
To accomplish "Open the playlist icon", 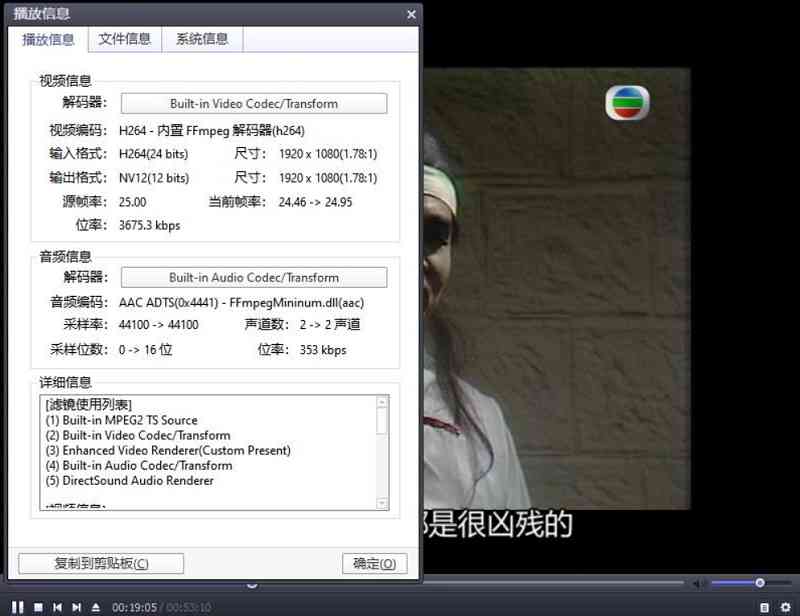I will [764, 607].
